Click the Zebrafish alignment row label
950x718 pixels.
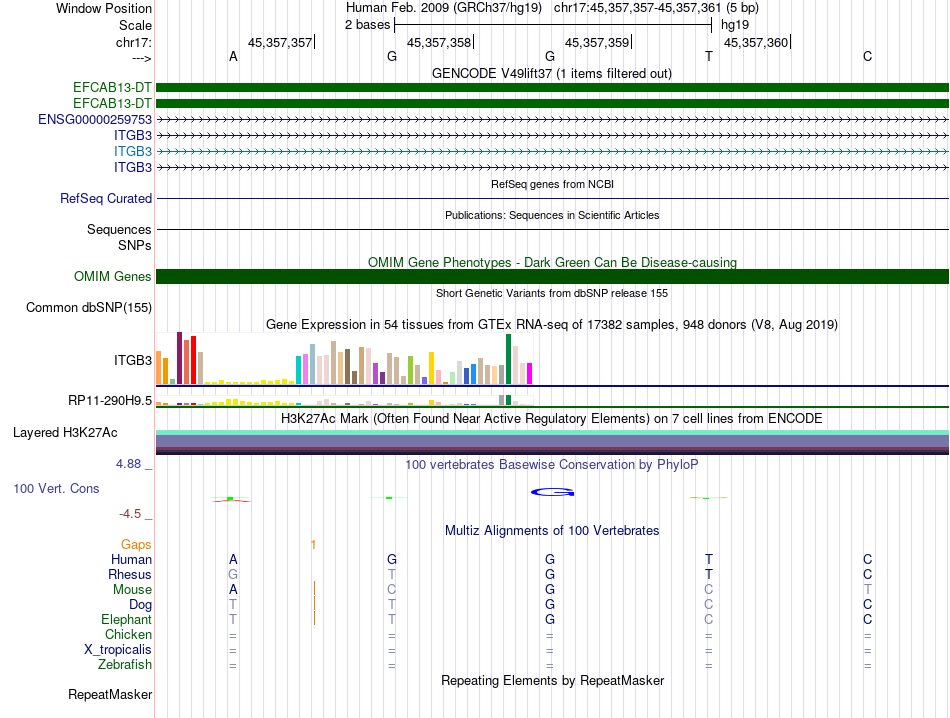pos(124,665)
